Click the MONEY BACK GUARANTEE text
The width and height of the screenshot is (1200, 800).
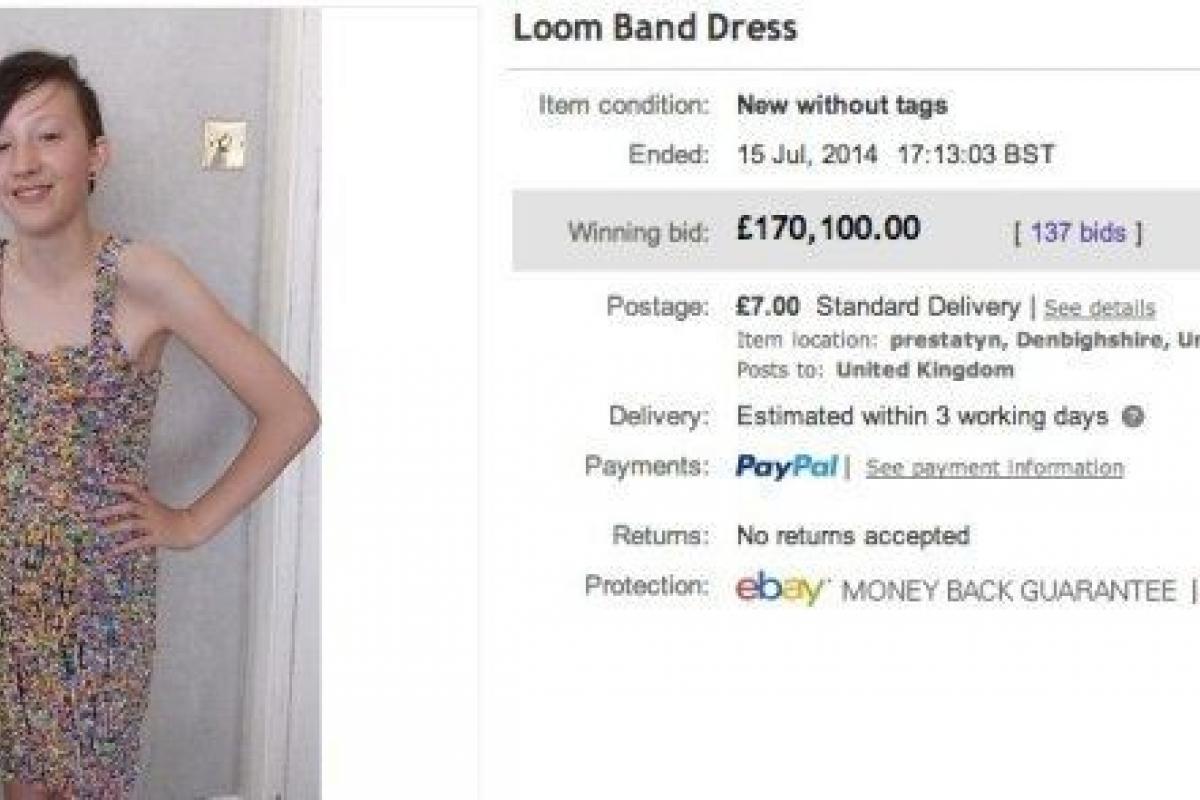tap(1009, 591)
